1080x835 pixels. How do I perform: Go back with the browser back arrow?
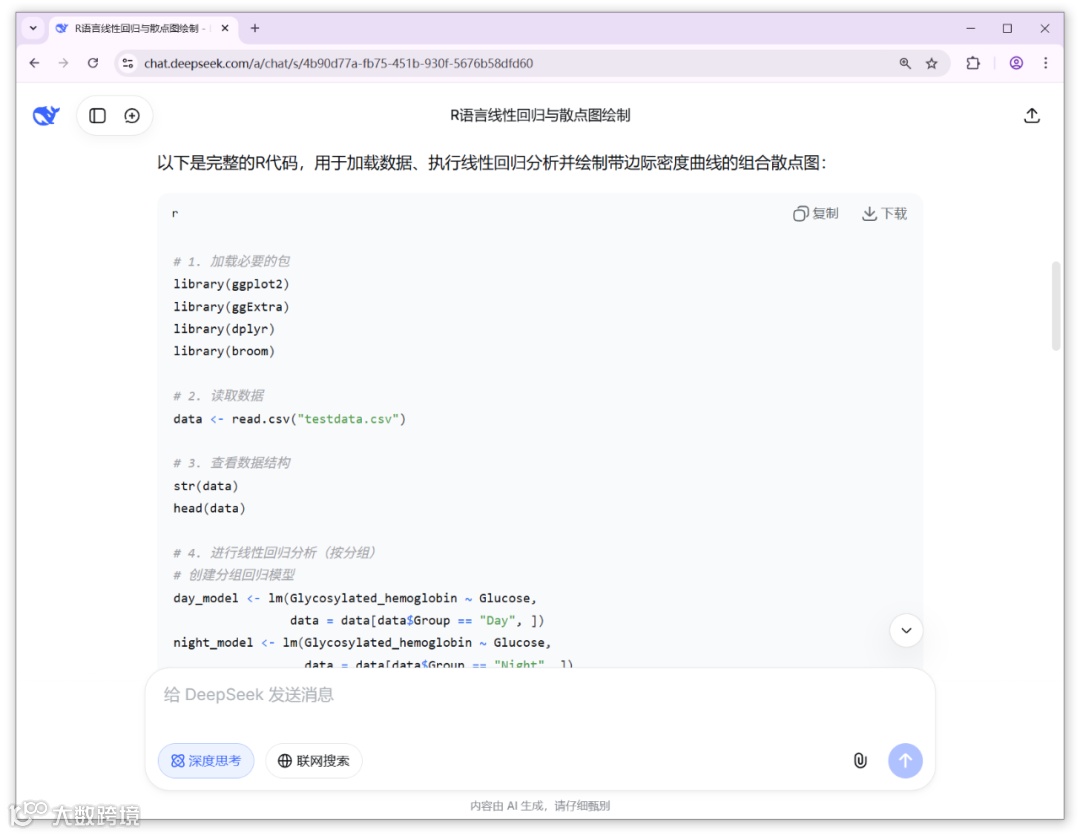[34, 63]
